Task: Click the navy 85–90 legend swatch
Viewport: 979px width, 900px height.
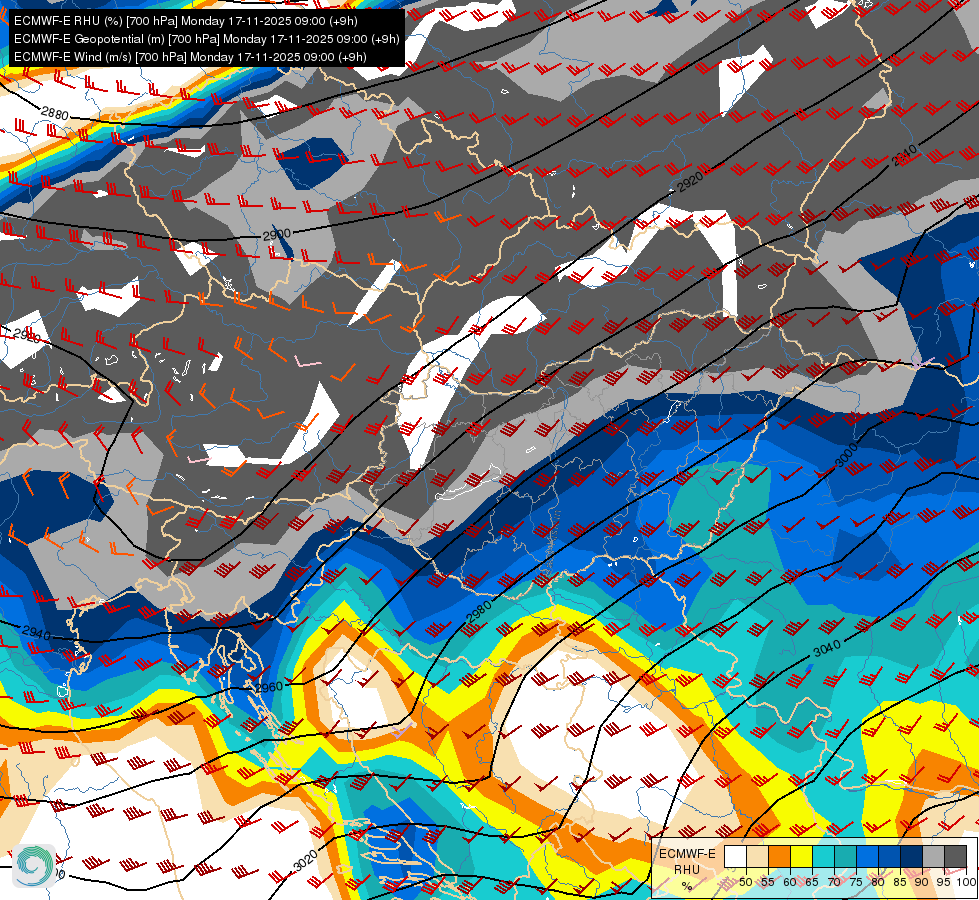Action: tap(911, 857)
